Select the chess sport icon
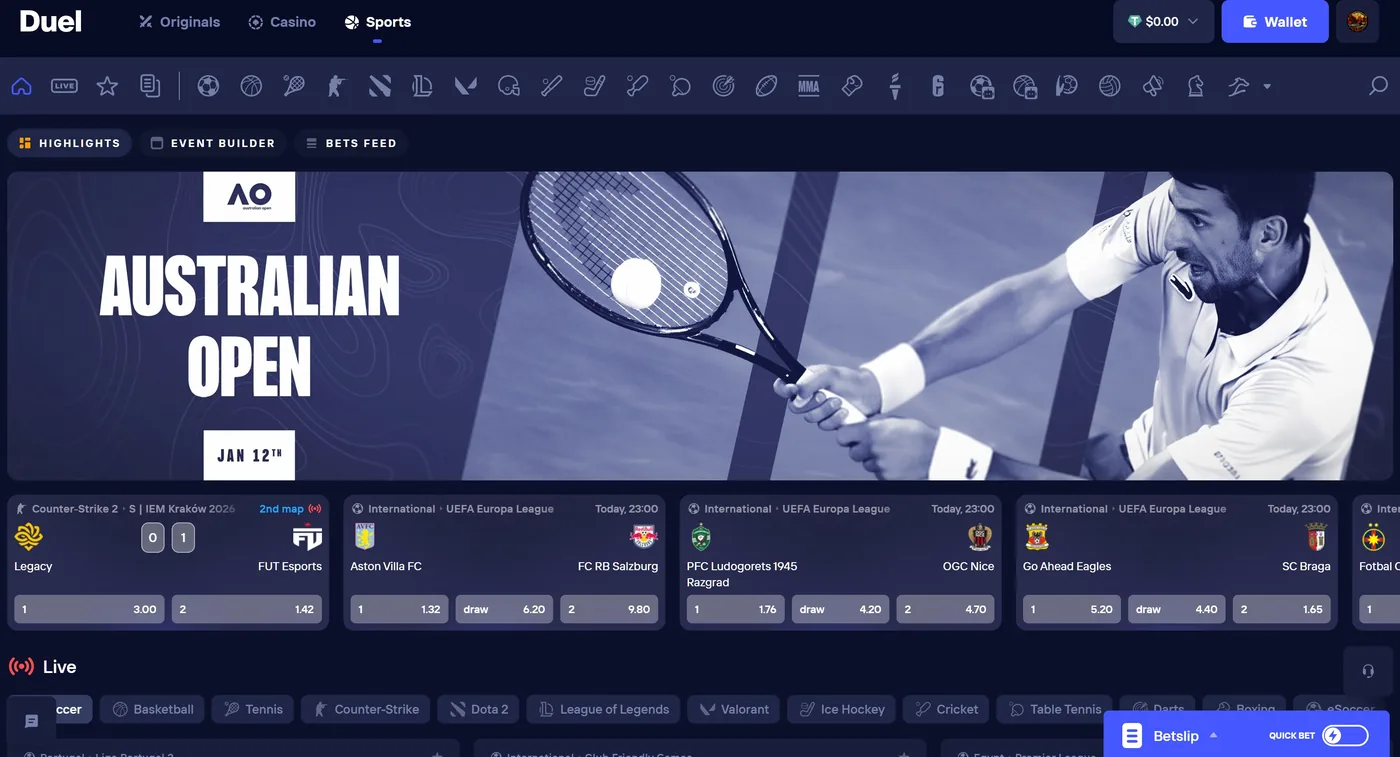This screenshot has width=1400, height=757. coord(1196,86)
